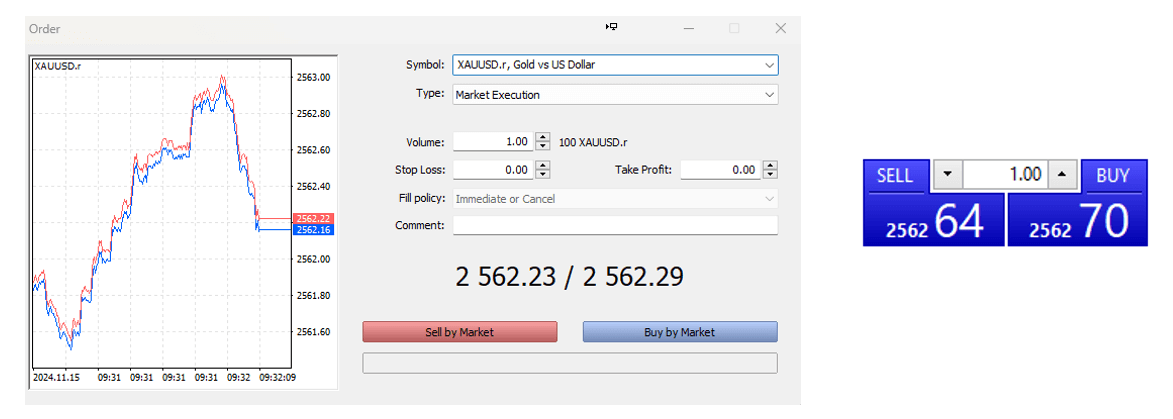1173x419 pixels.
Task: Open the Fill policy dropdown
Action: coord(768,199)
